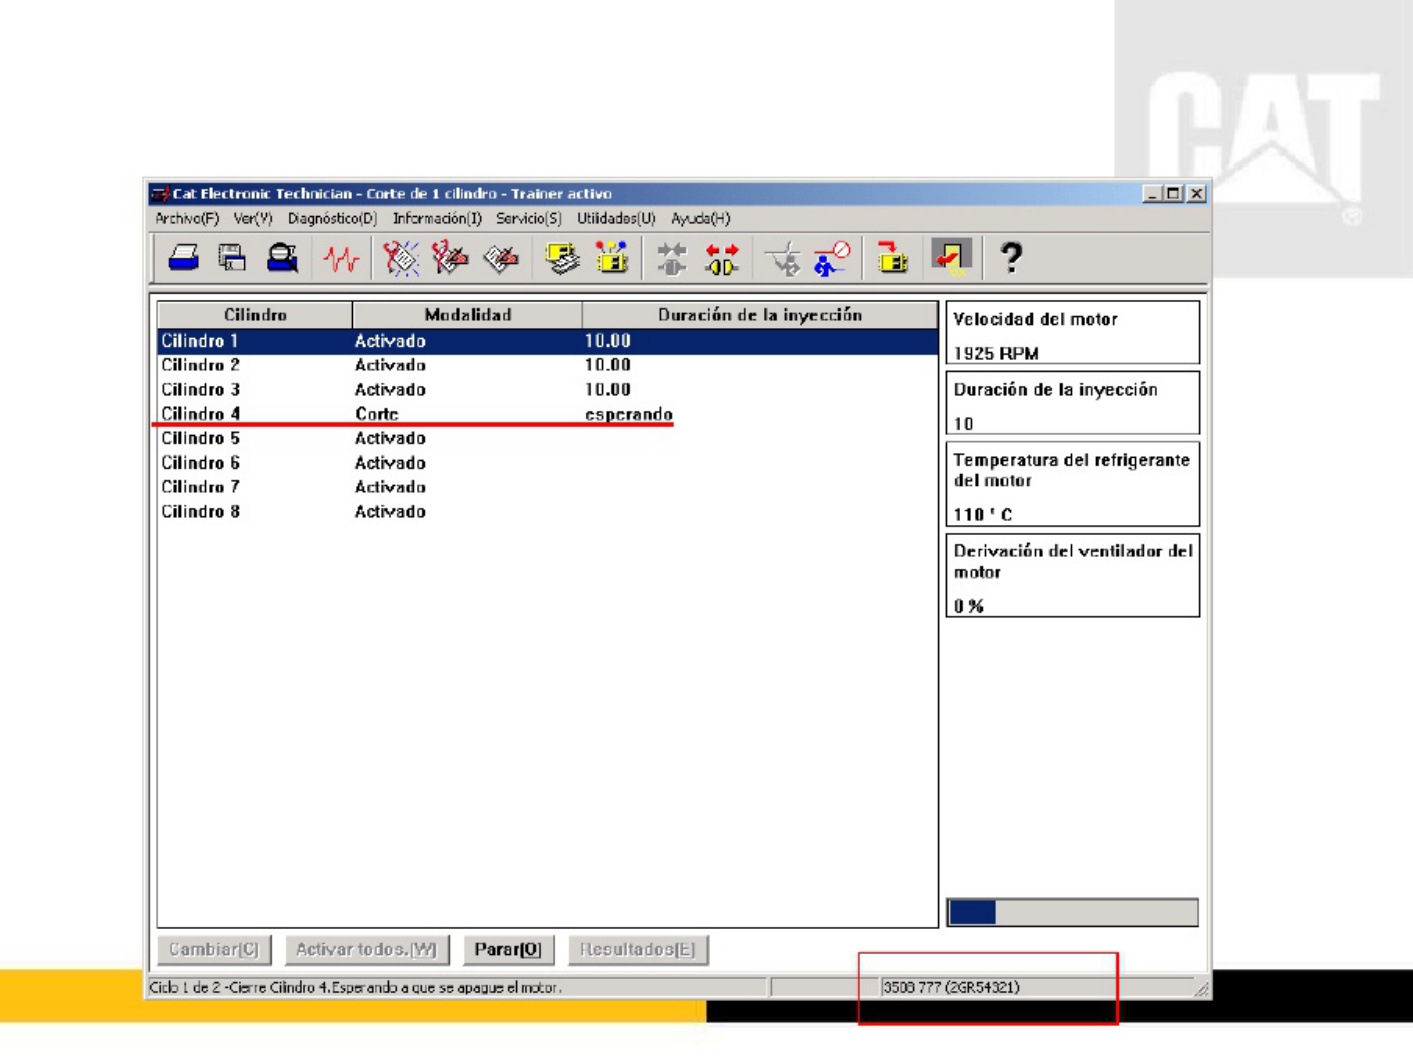Open print preview magnifier icon
This screenshot has width=1413, height=1060.
282,259
